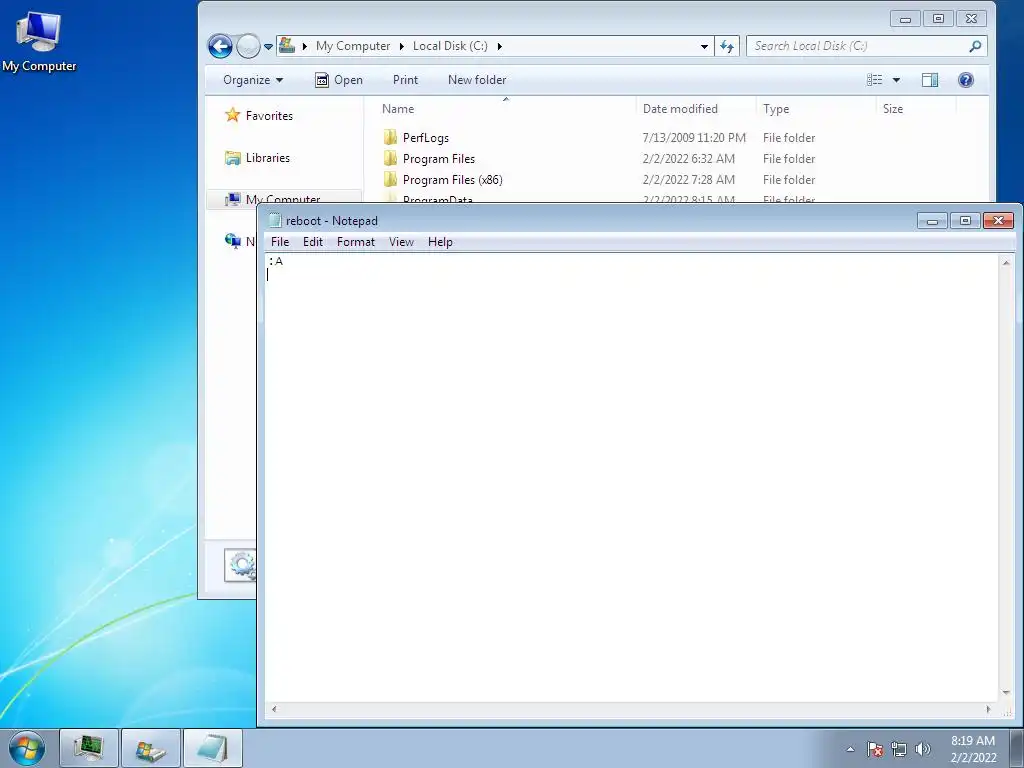Open the Windows Start menu
This screenshot has height=768, width=1024.
pyautogui.click(x=27, y=748)
